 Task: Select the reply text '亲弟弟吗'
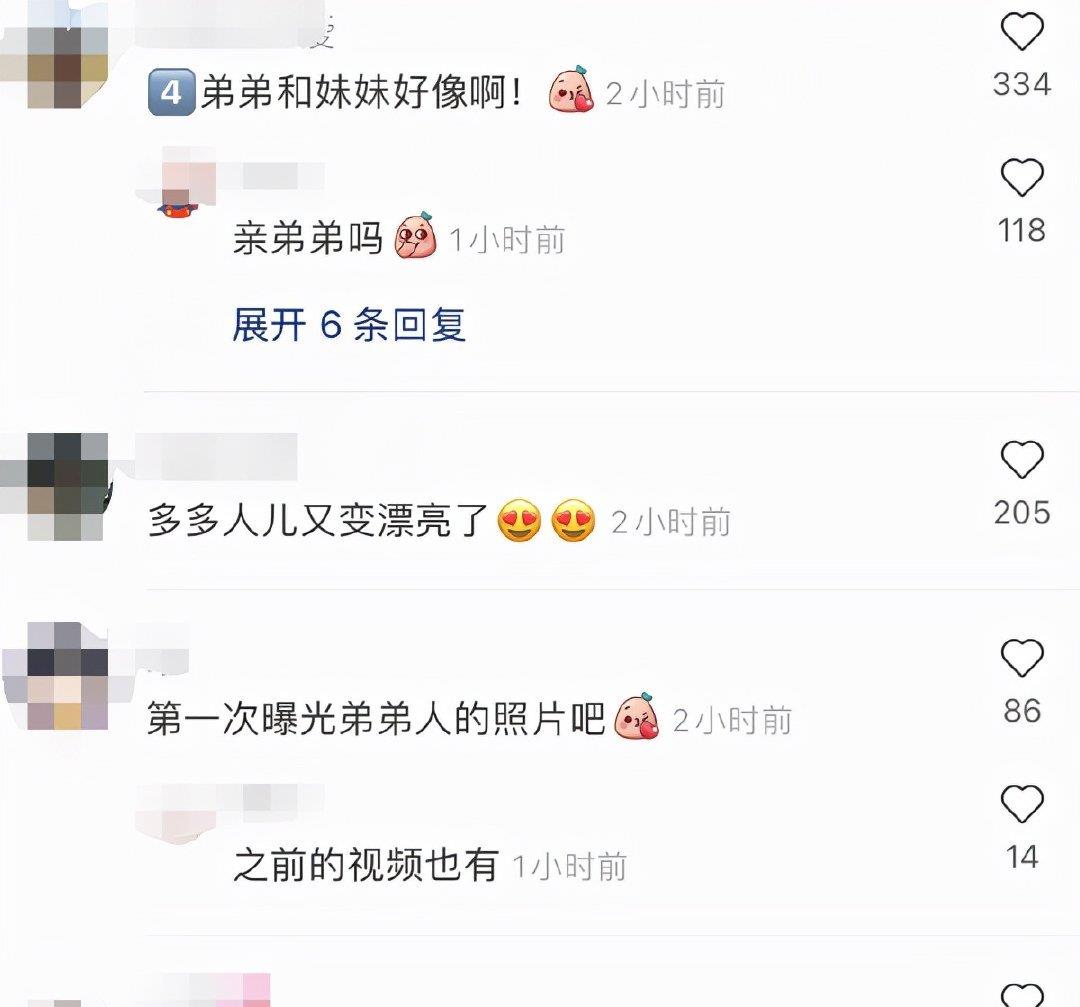(x=308, y=240)
